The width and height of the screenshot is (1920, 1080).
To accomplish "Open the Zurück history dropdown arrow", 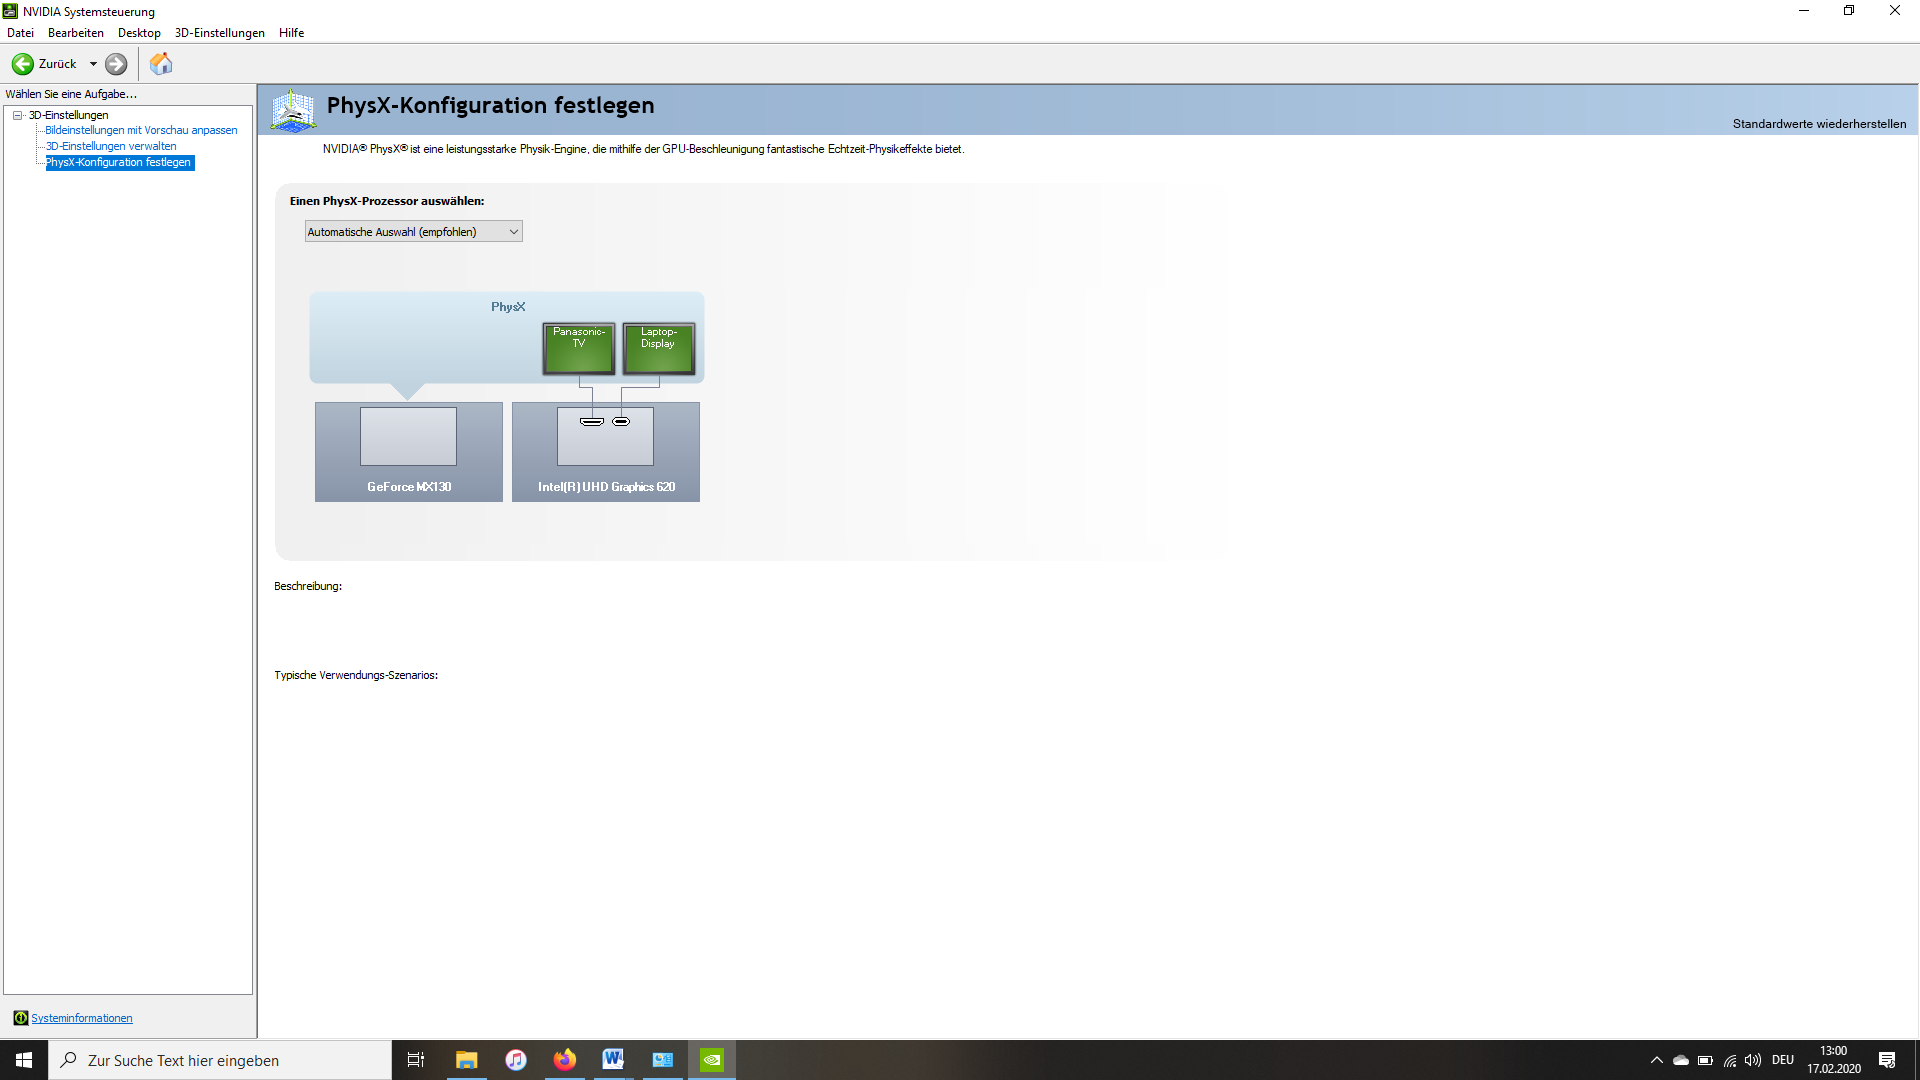I will click(x=93, y=64).
